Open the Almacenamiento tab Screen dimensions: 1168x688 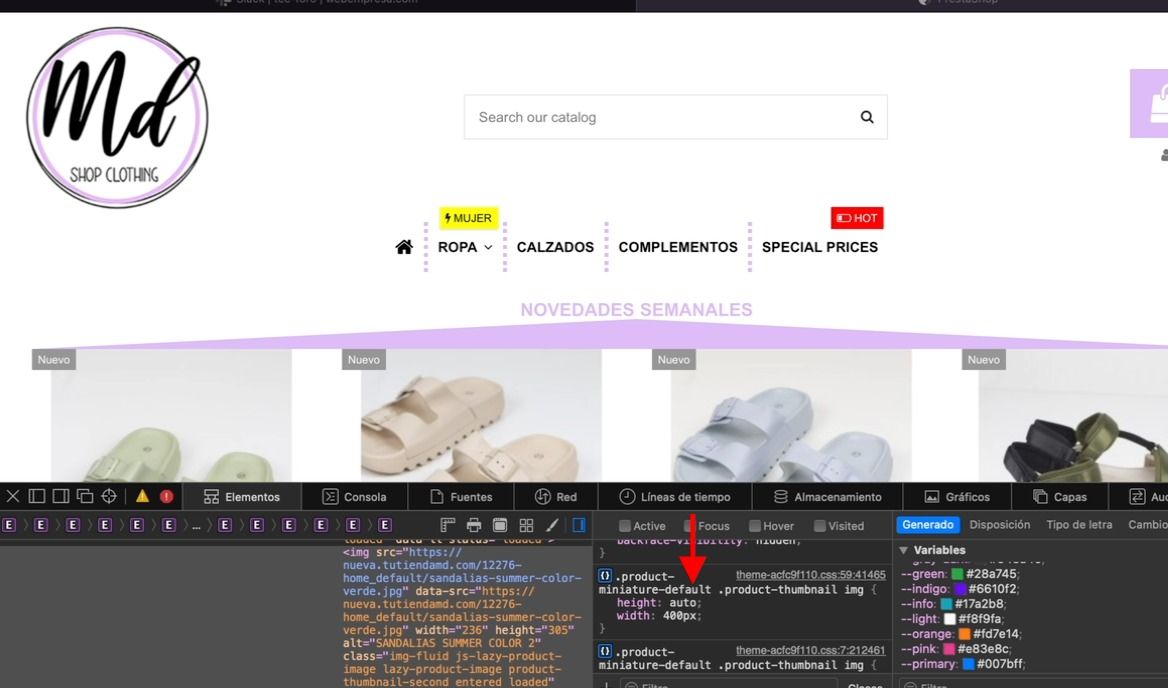click(x=828, y=497)
